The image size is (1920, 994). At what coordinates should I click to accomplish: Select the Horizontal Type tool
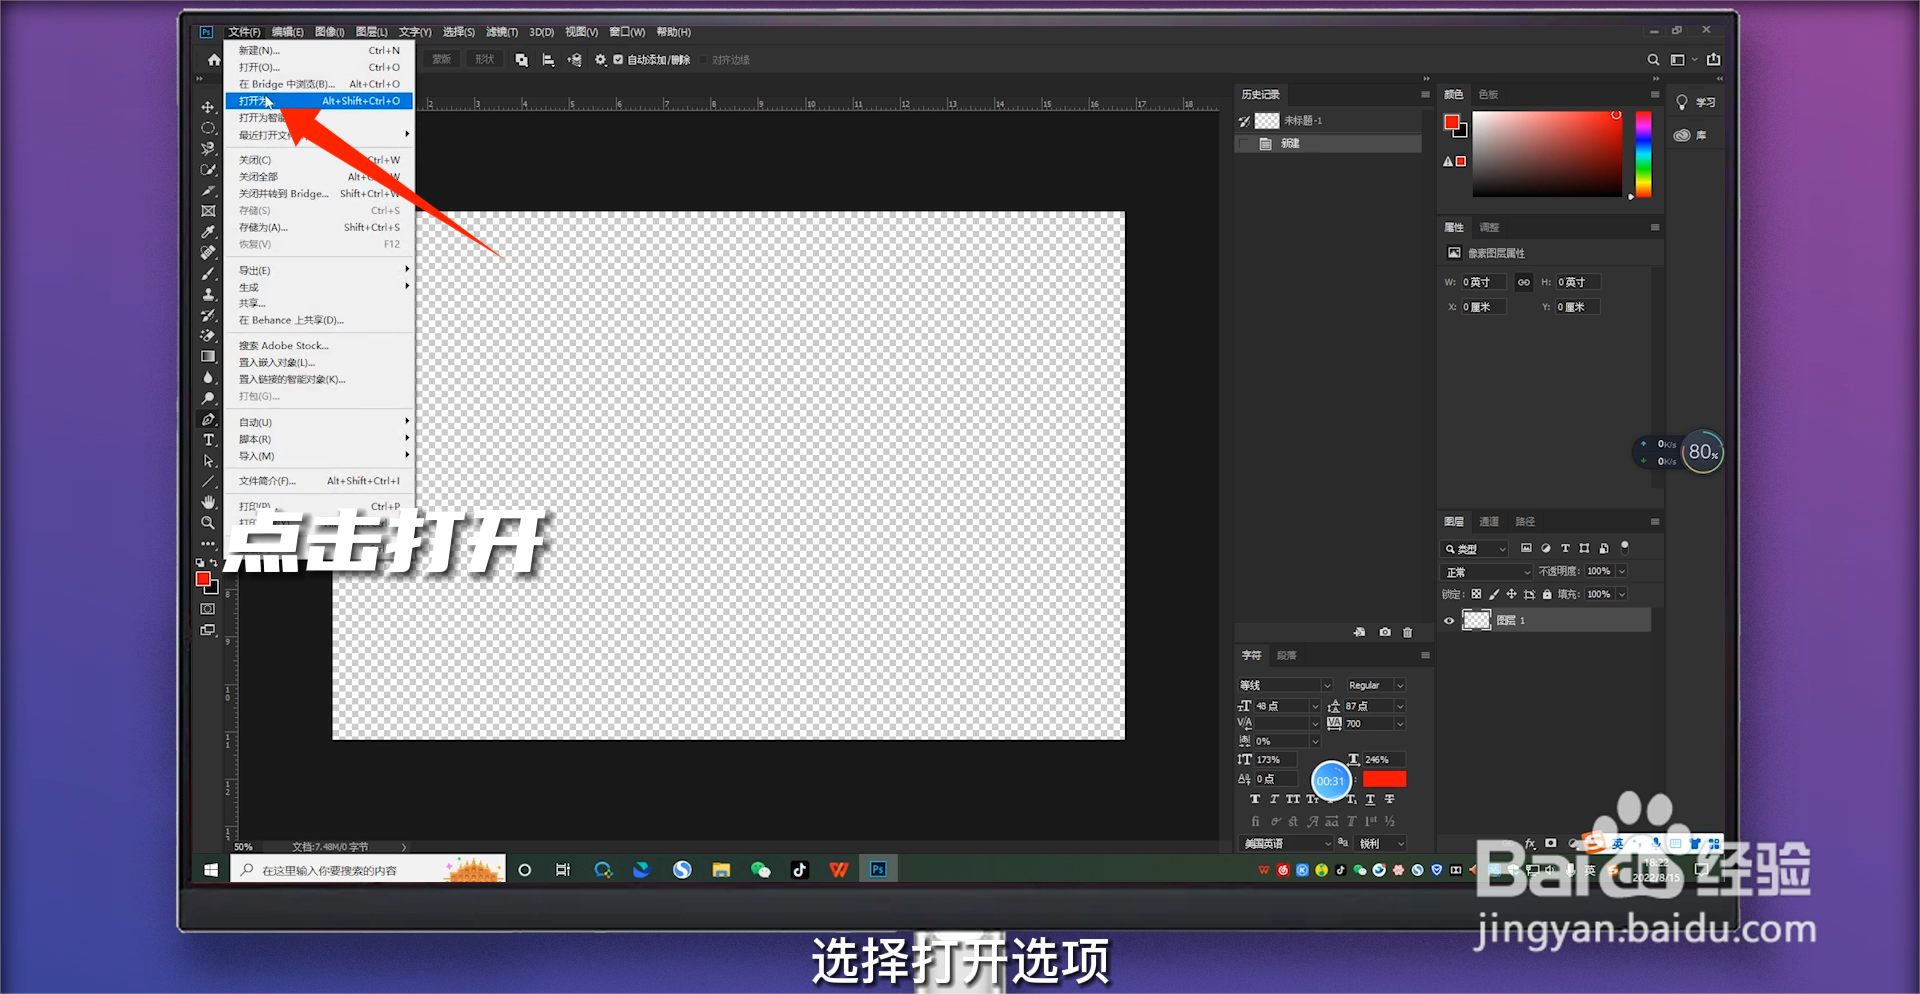[208, 440]
